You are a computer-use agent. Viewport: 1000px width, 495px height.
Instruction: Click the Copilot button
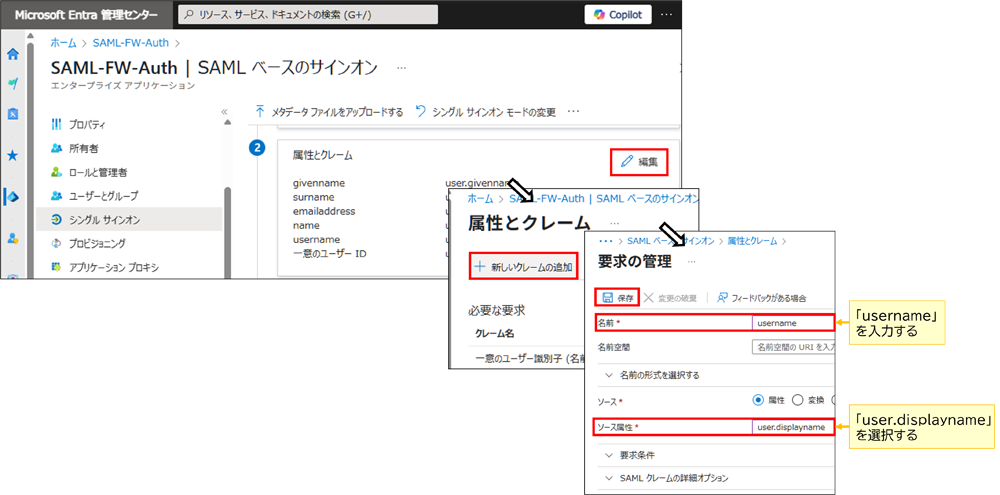618,14
